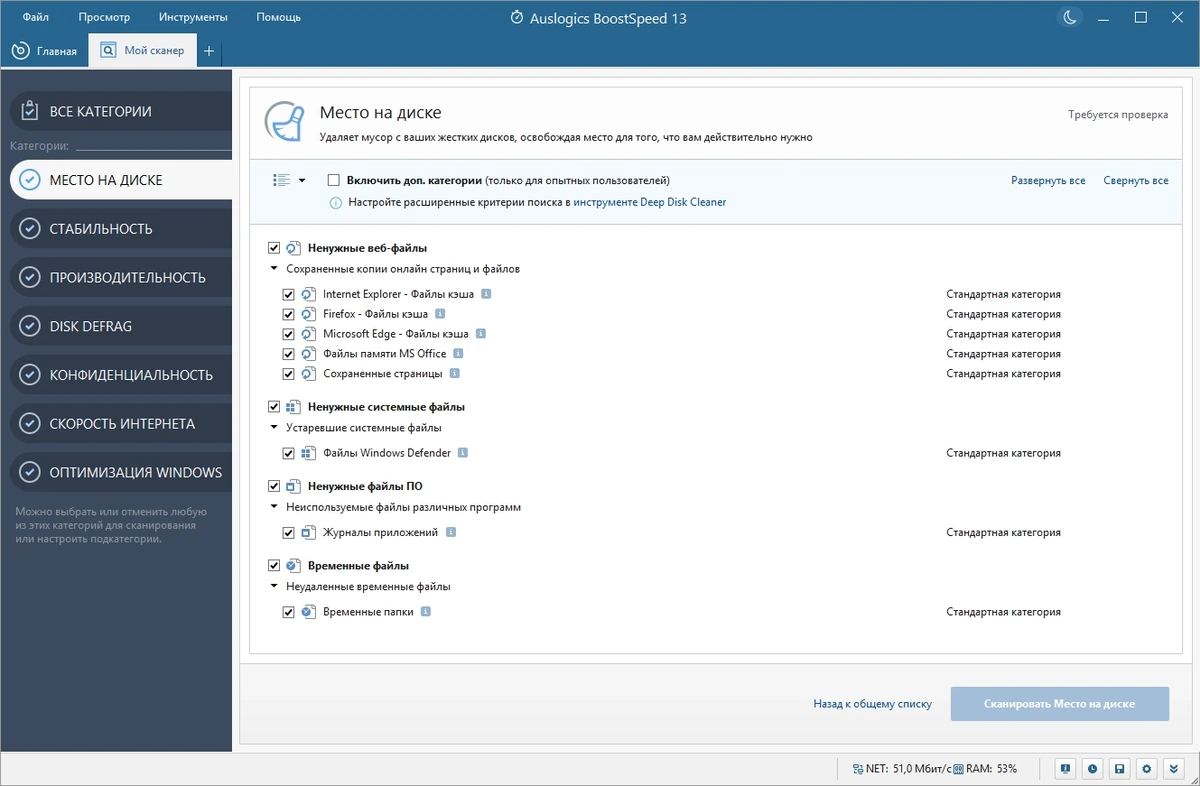Click Развернуть все link
The width and height of the screenshot is (1200, 786).
click(x=1048, y=181)
